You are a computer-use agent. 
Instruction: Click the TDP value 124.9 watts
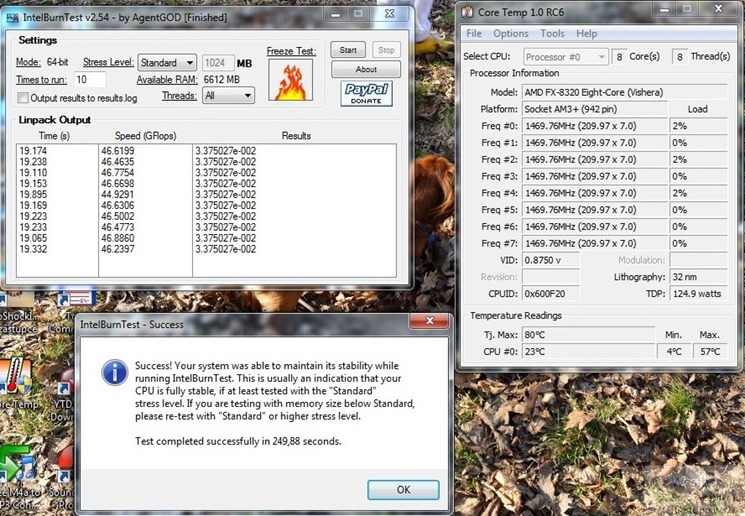click(x=698, y=294)
